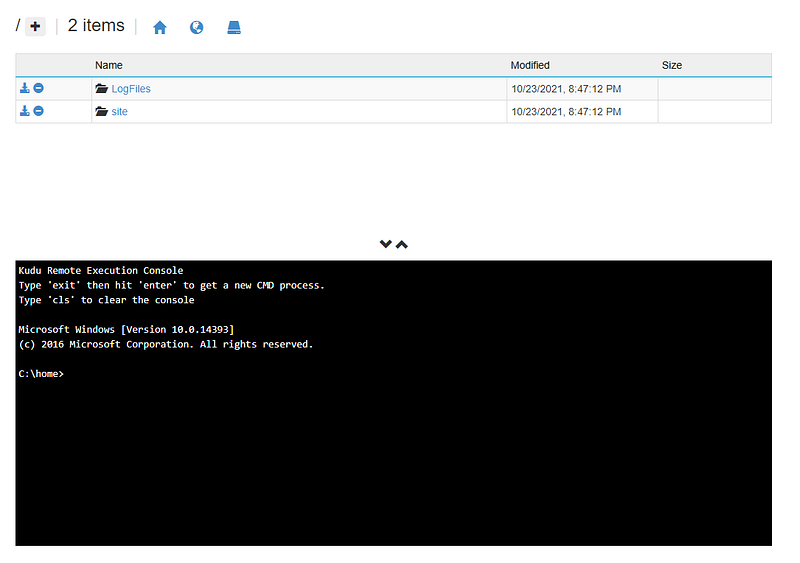The height and width of the screenshot is (563, 800).
Task: Click Microsoft Windows version line in console
Action: point(126,329)
